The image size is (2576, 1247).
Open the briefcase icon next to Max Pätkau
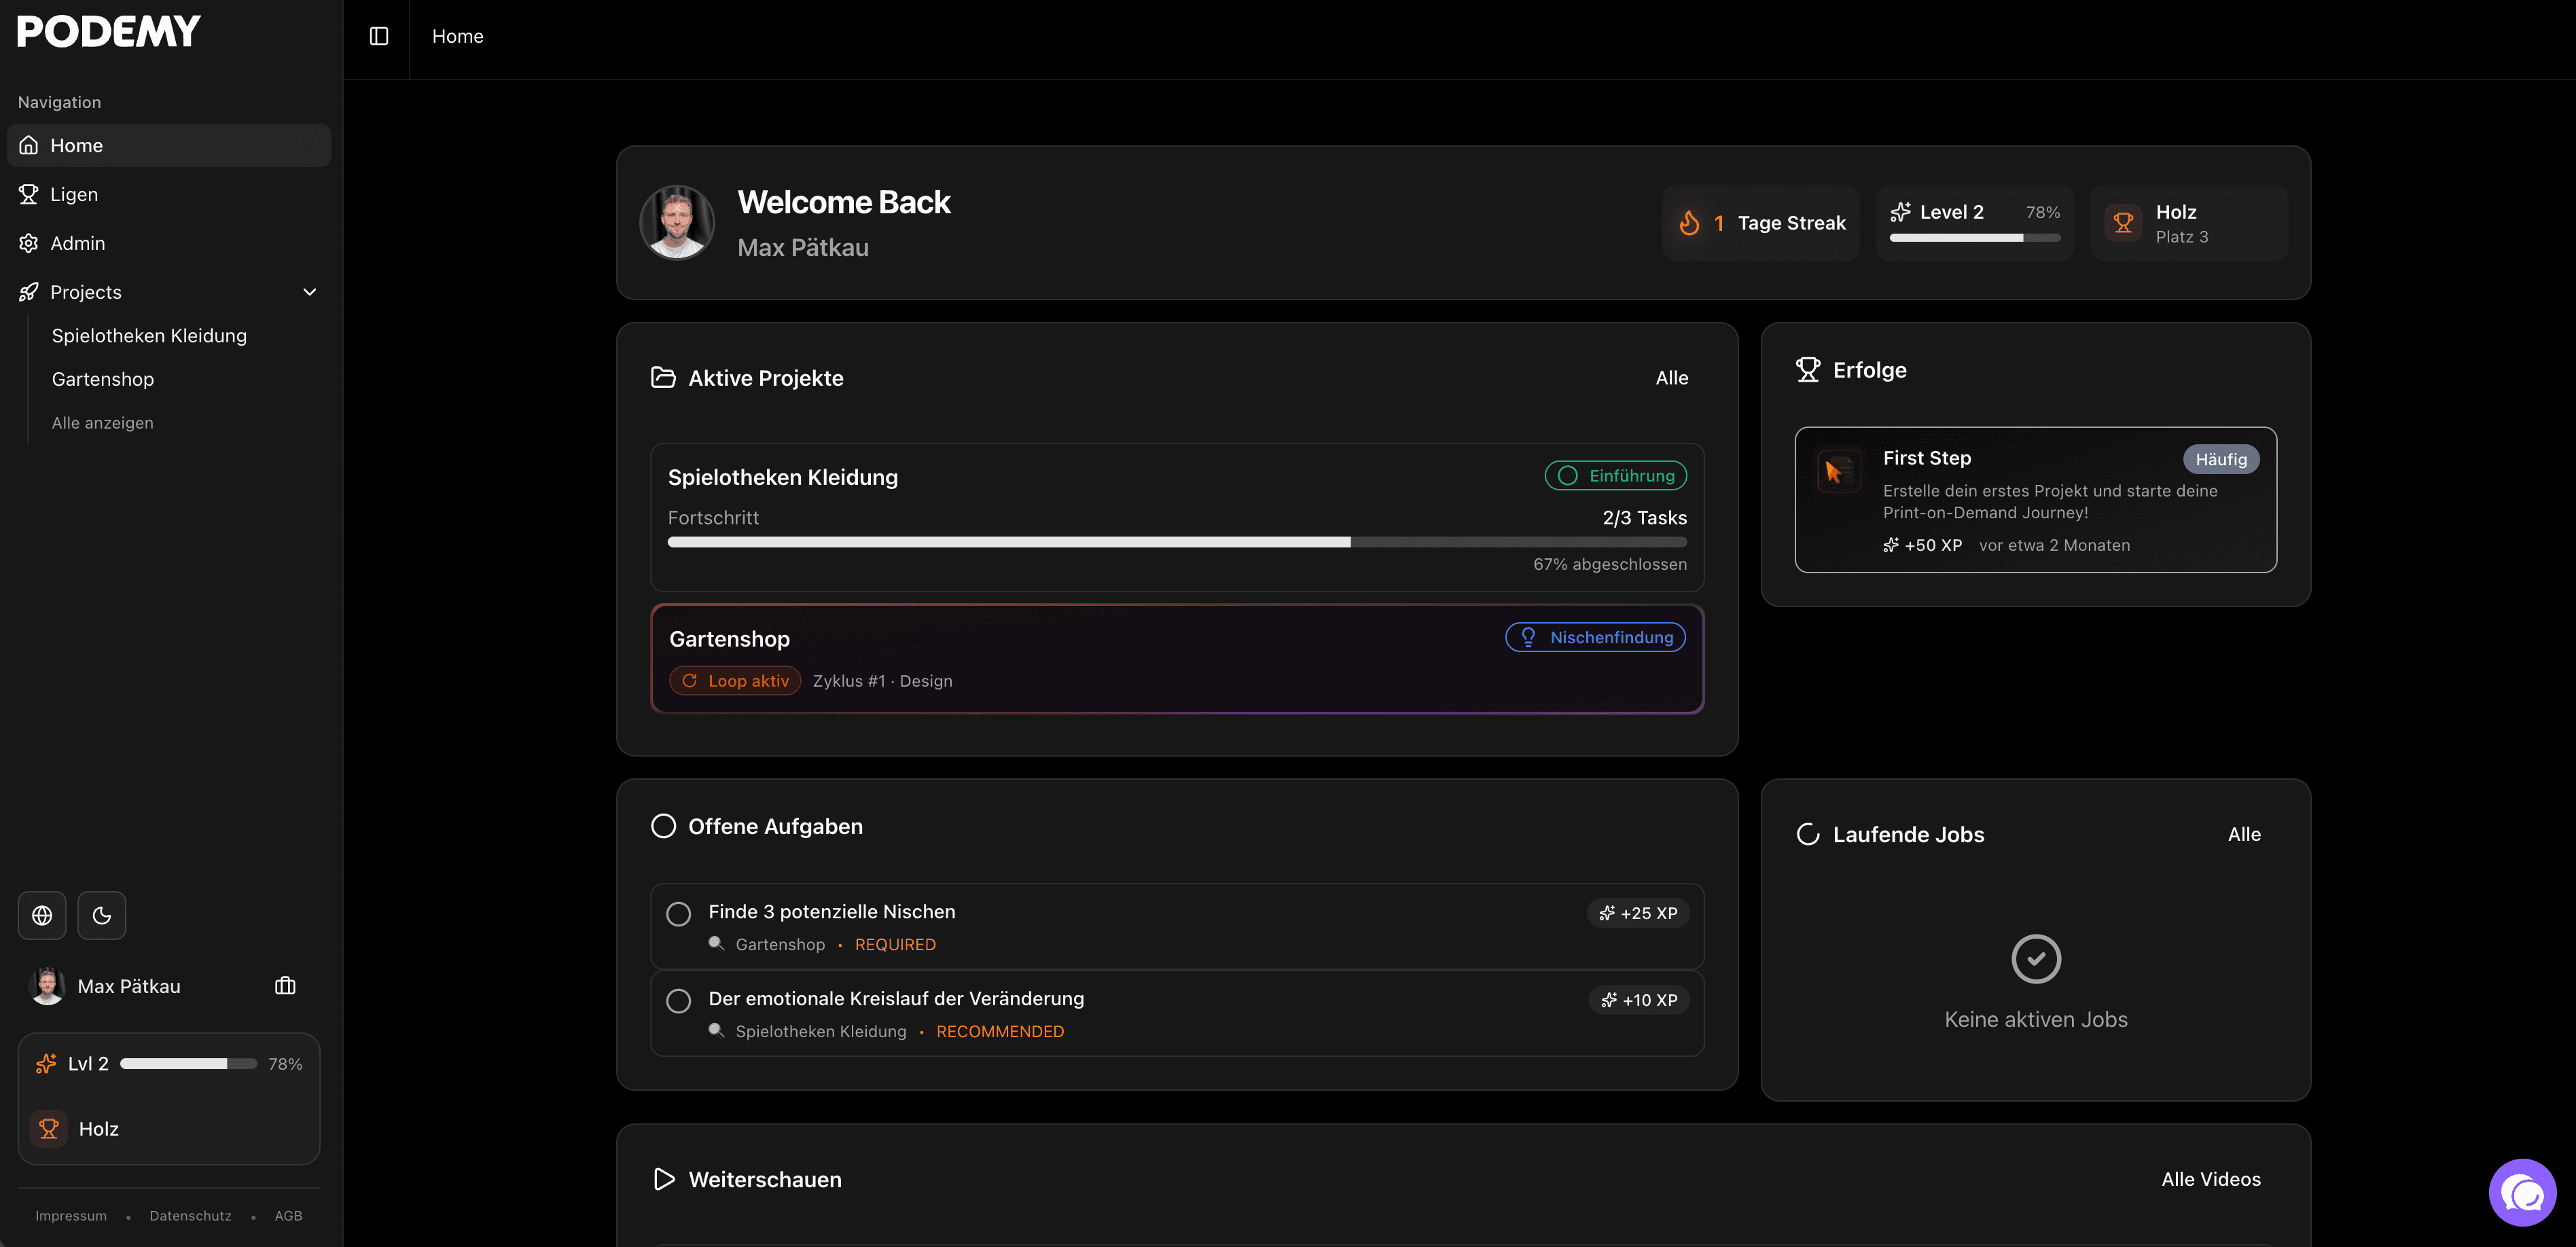click(285, 986)
